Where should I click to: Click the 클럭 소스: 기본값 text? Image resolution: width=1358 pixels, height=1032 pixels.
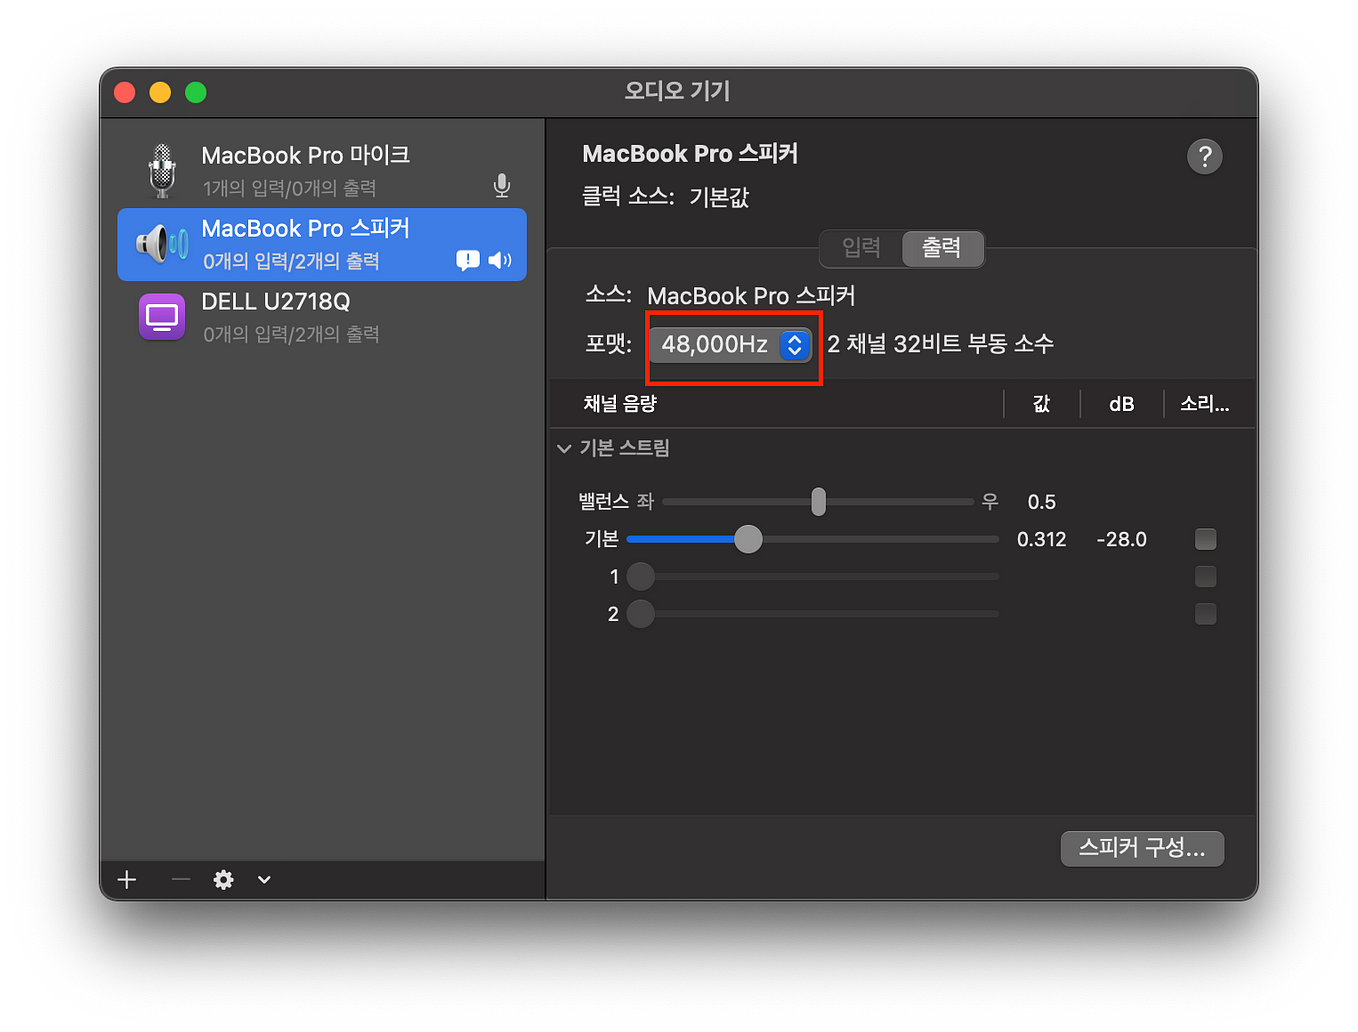(666, 197)
